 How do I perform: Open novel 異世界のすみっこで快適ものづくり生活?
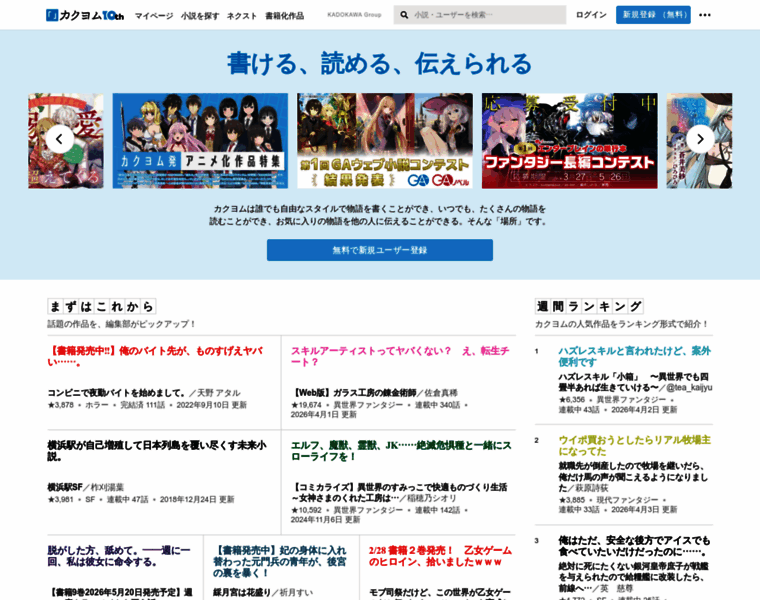coord(399,492)
